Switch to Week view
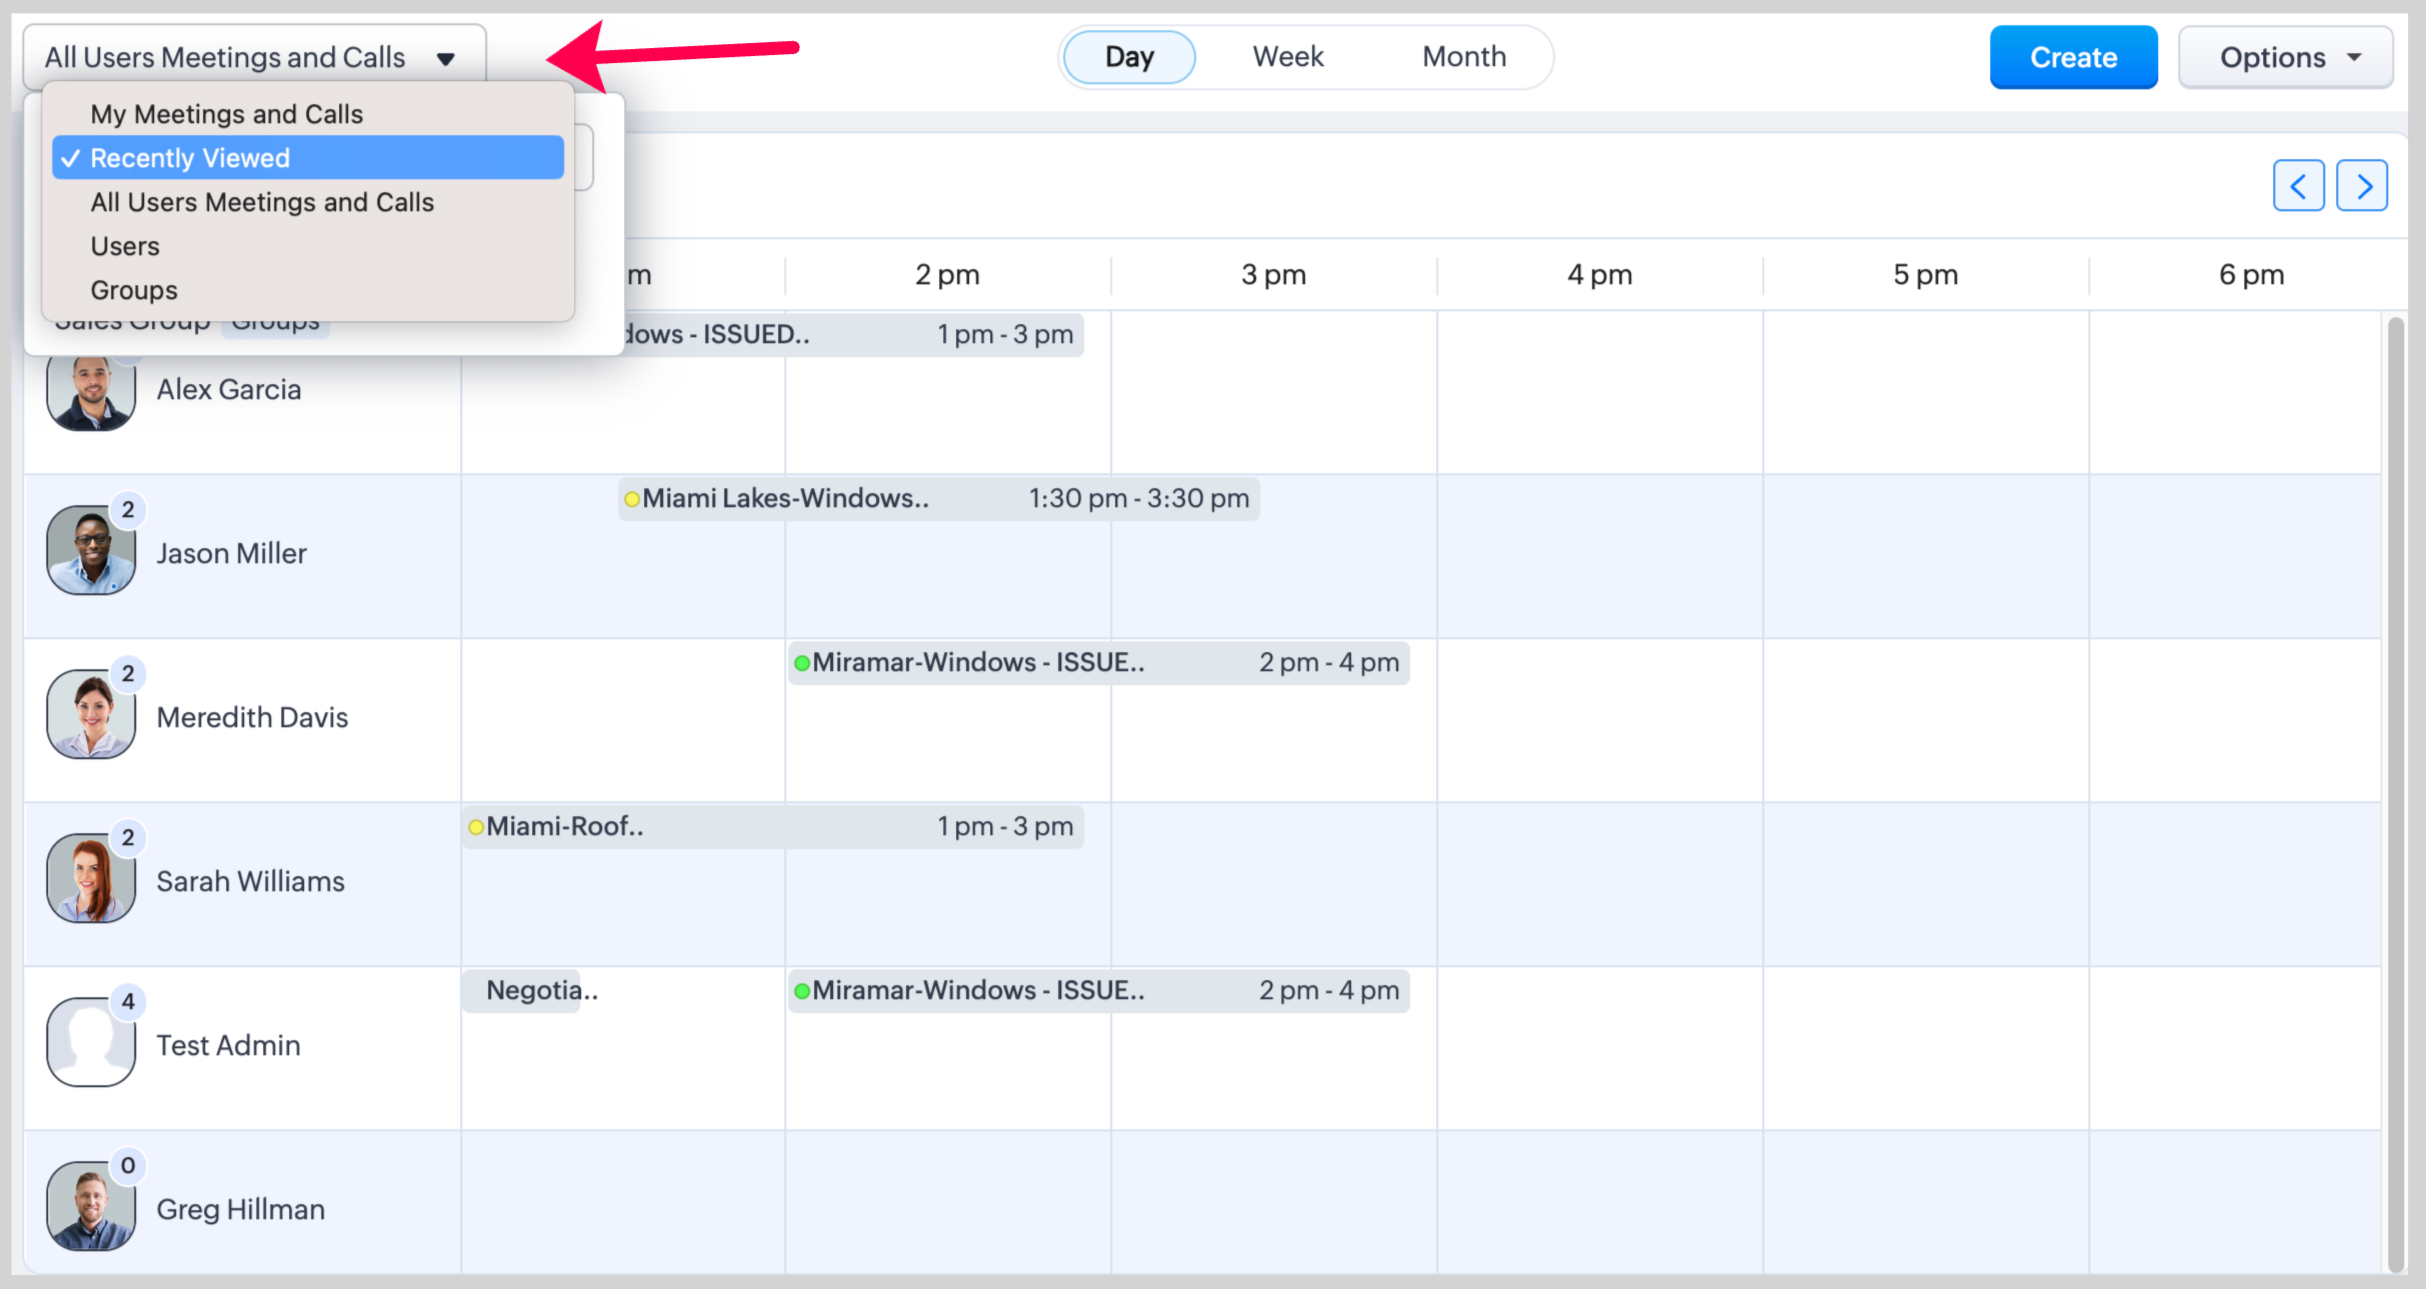This screenshot has width=2426, height=1289. click(1288, 57)
